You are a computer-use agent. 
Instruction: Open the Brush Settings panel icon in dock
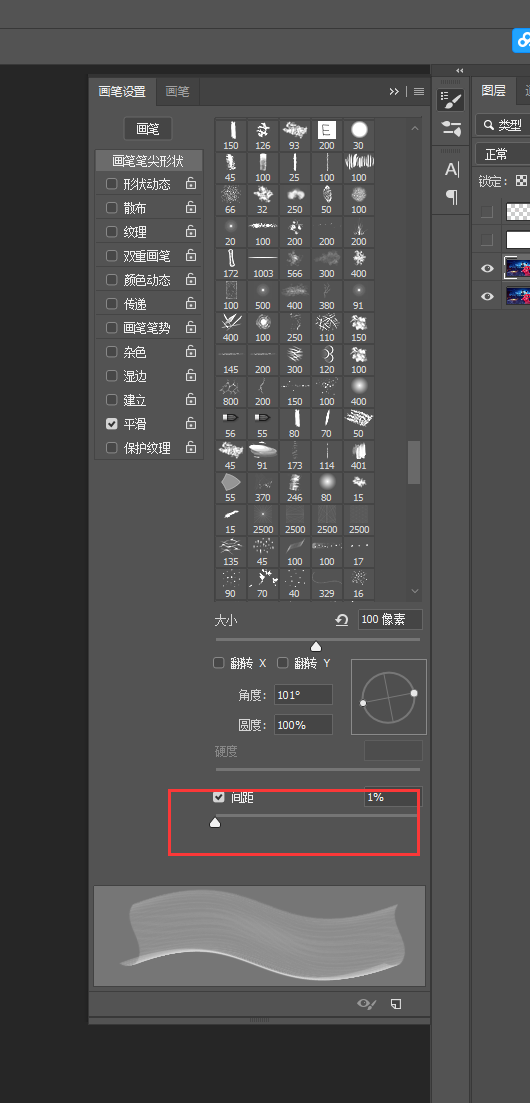(451, 101)
